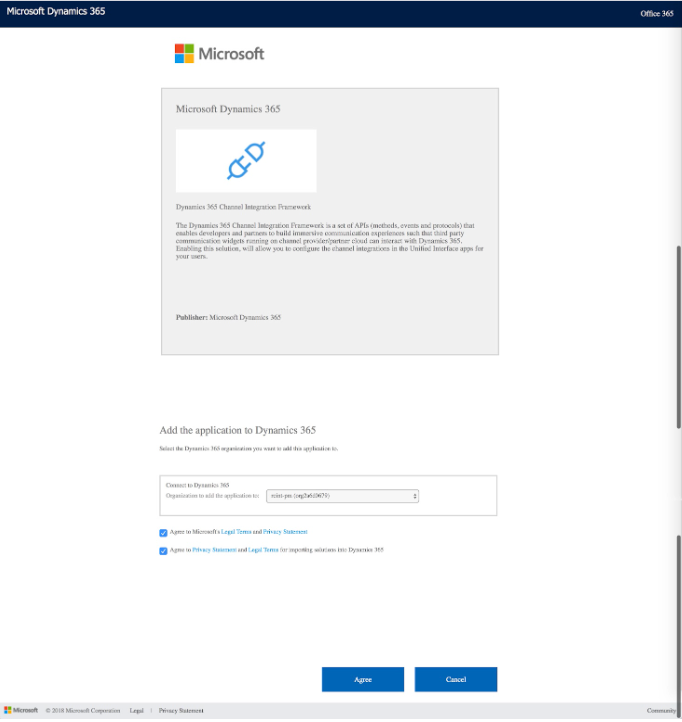Image resolution: width=682 pixels, height=722 pixels.
Task: Open the footer Privacy Statement link
Action: click(x=181, y=711)
